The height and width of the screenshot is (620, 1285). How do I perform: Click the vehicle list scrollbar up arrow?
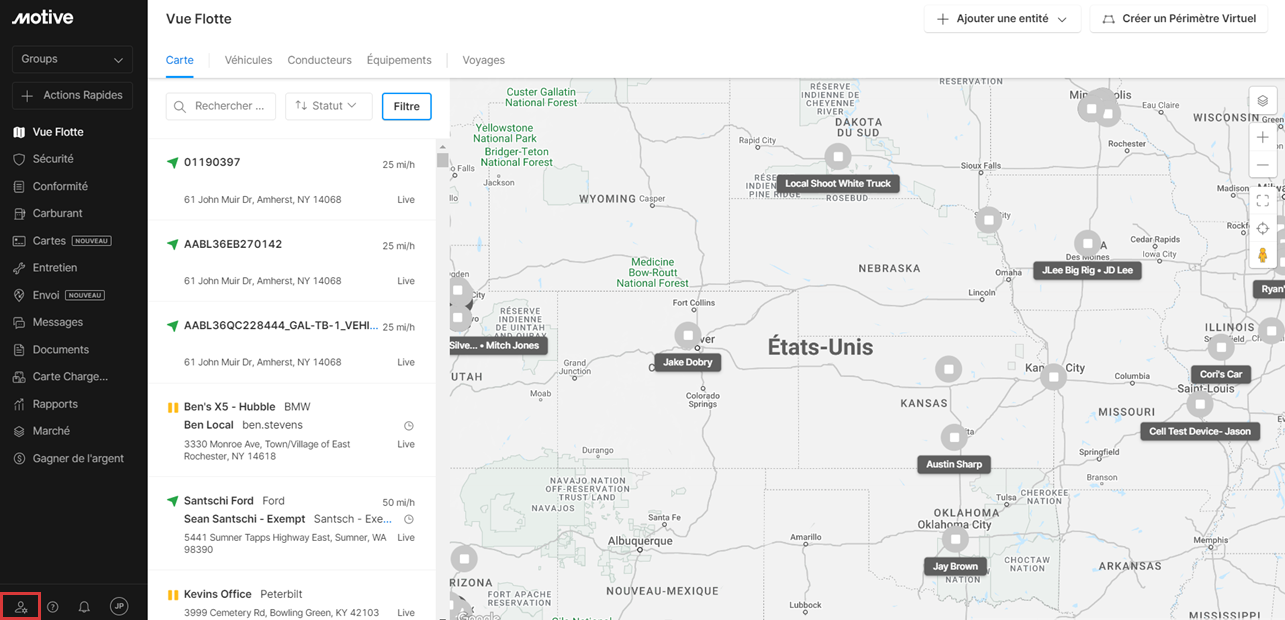pos(442,147)
